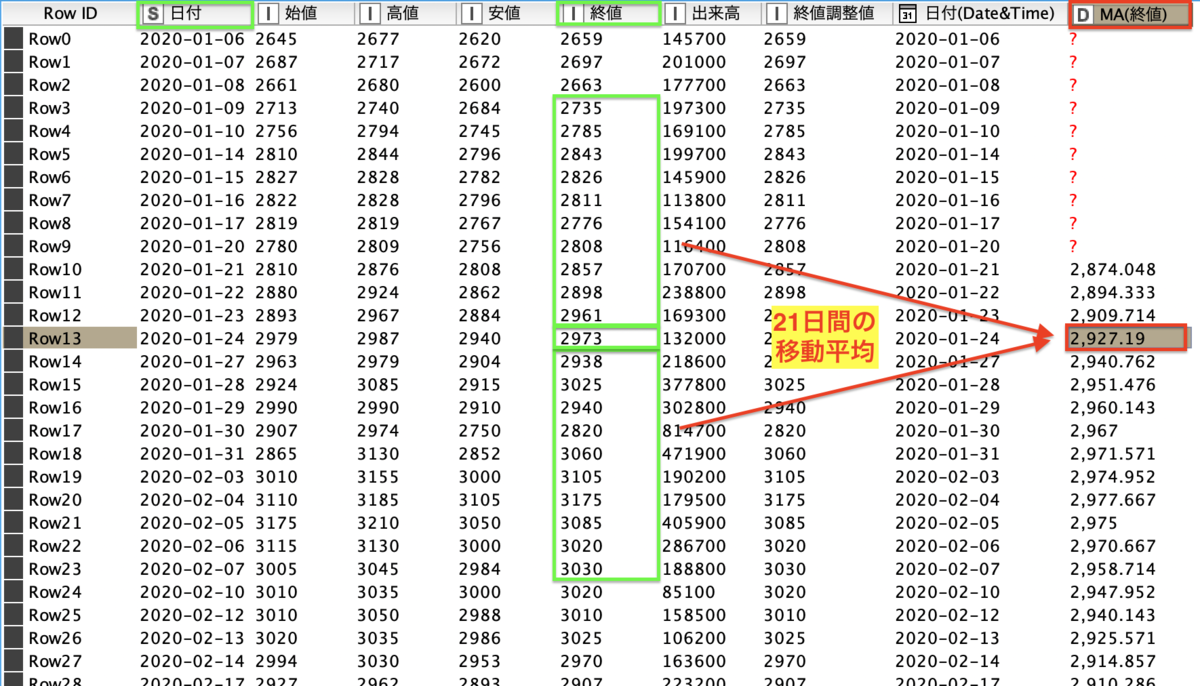1200x686 pixels.
Task: Click MA value 2,874.048 in Row10
Action: 1112,269
